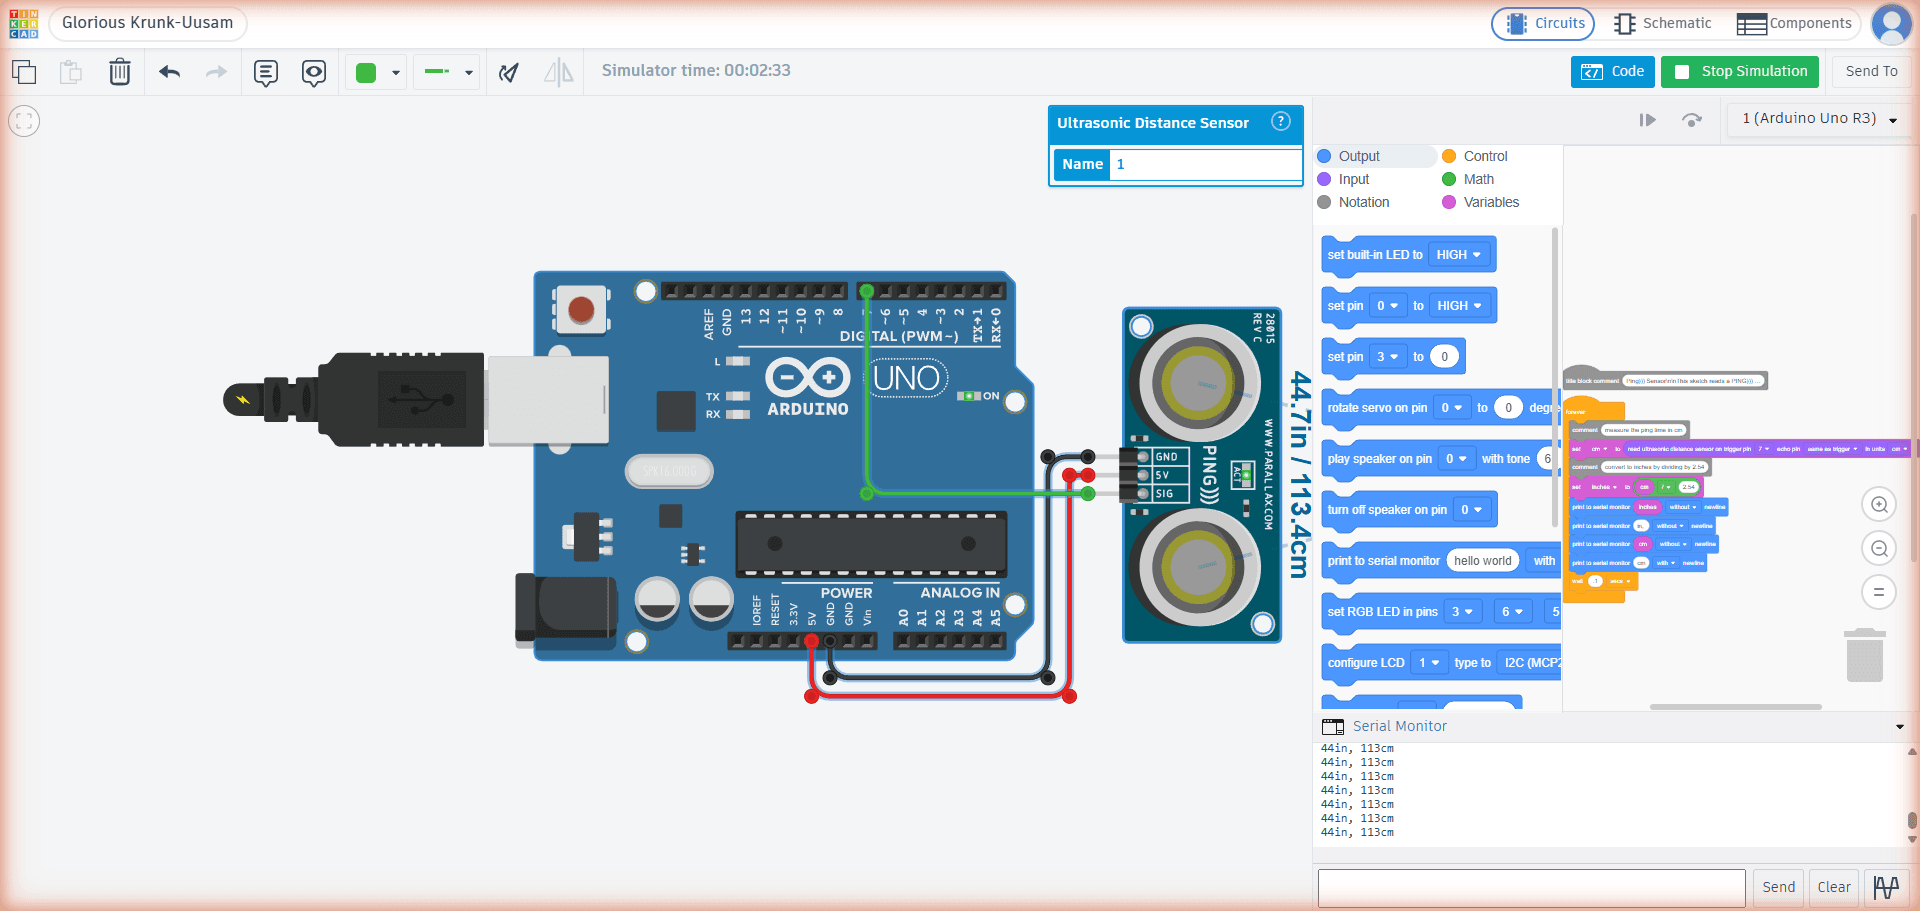The width and height of the screenshot is (1920, 911).
Task: Pick the green wire color swatch
Action: point(366,72)
